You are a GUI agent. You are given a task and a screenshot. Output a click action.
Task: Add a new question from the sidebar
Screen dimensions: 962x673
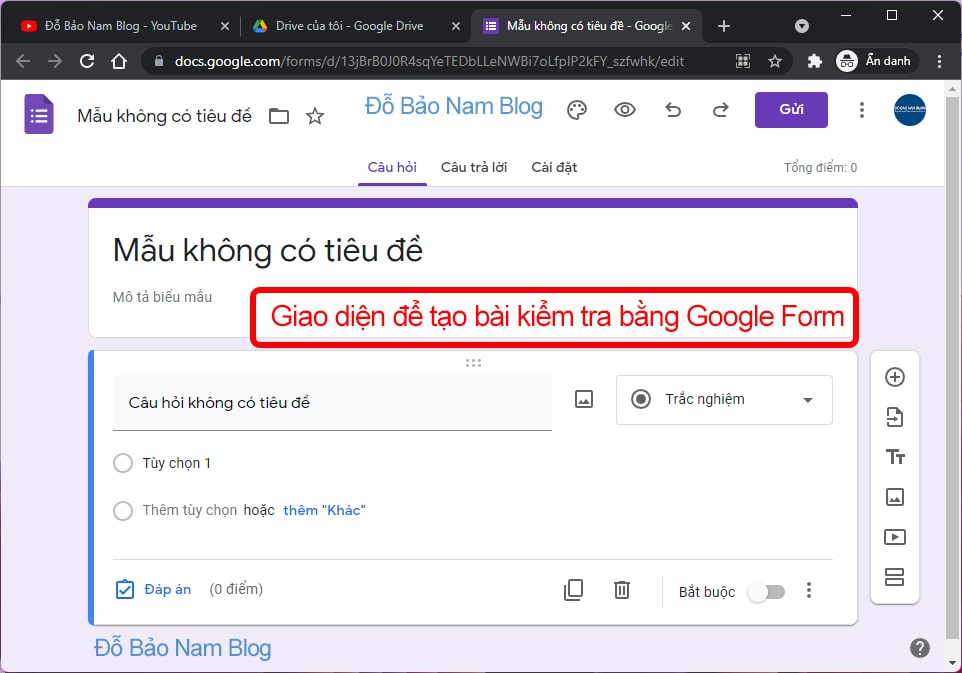895,377
